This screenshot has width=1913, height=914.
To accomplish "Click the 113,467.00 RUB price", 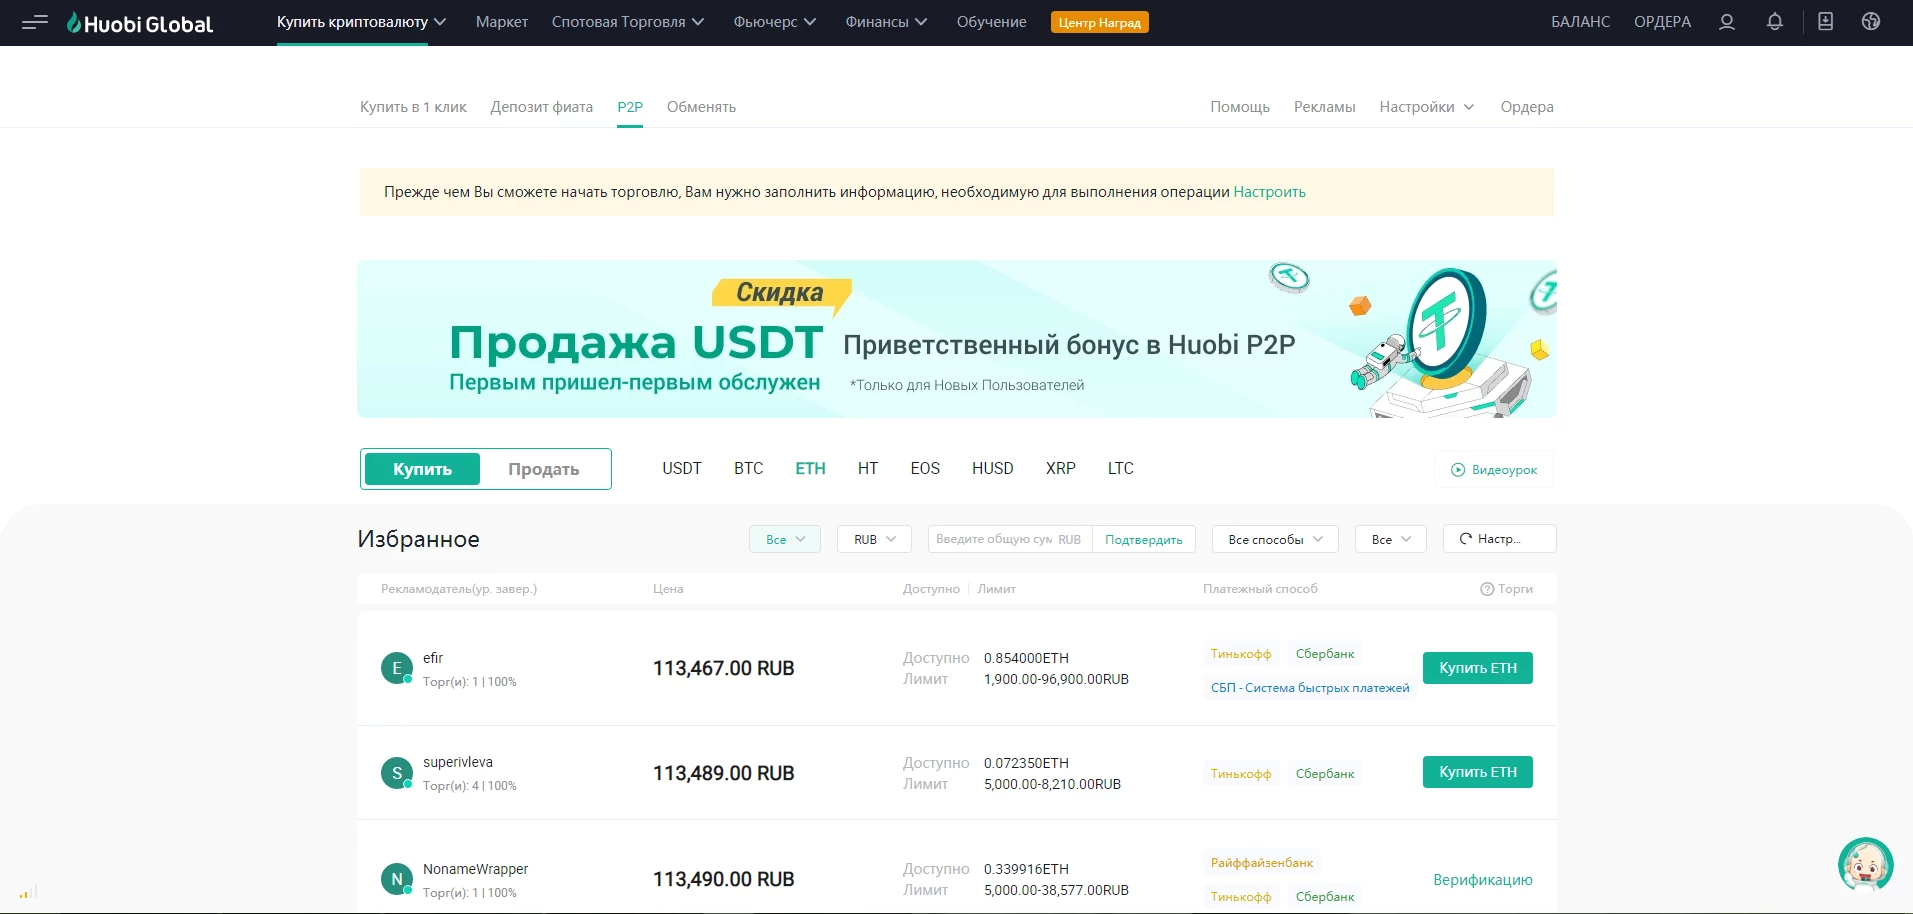I will [x=724, y=668].
